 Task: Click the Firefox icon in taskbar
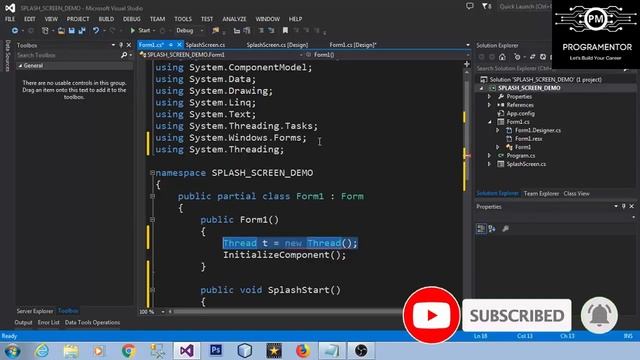pyautogui.click(x=303, y=351)
